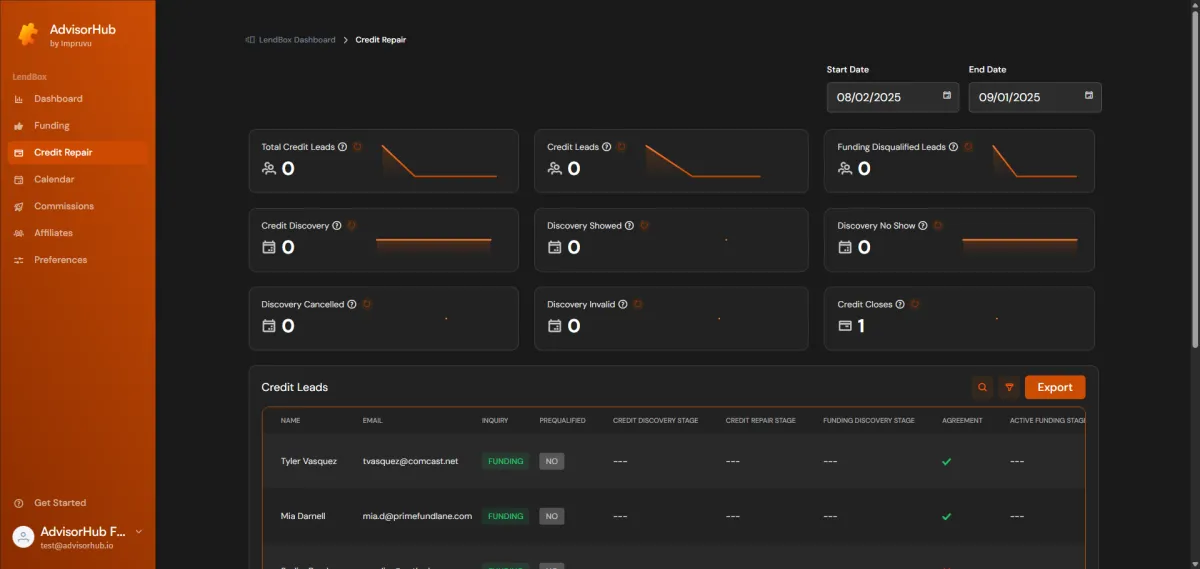Click the Get Started help icon
The width and height of the screenshot is (1200, 569).
click(19, 503)
